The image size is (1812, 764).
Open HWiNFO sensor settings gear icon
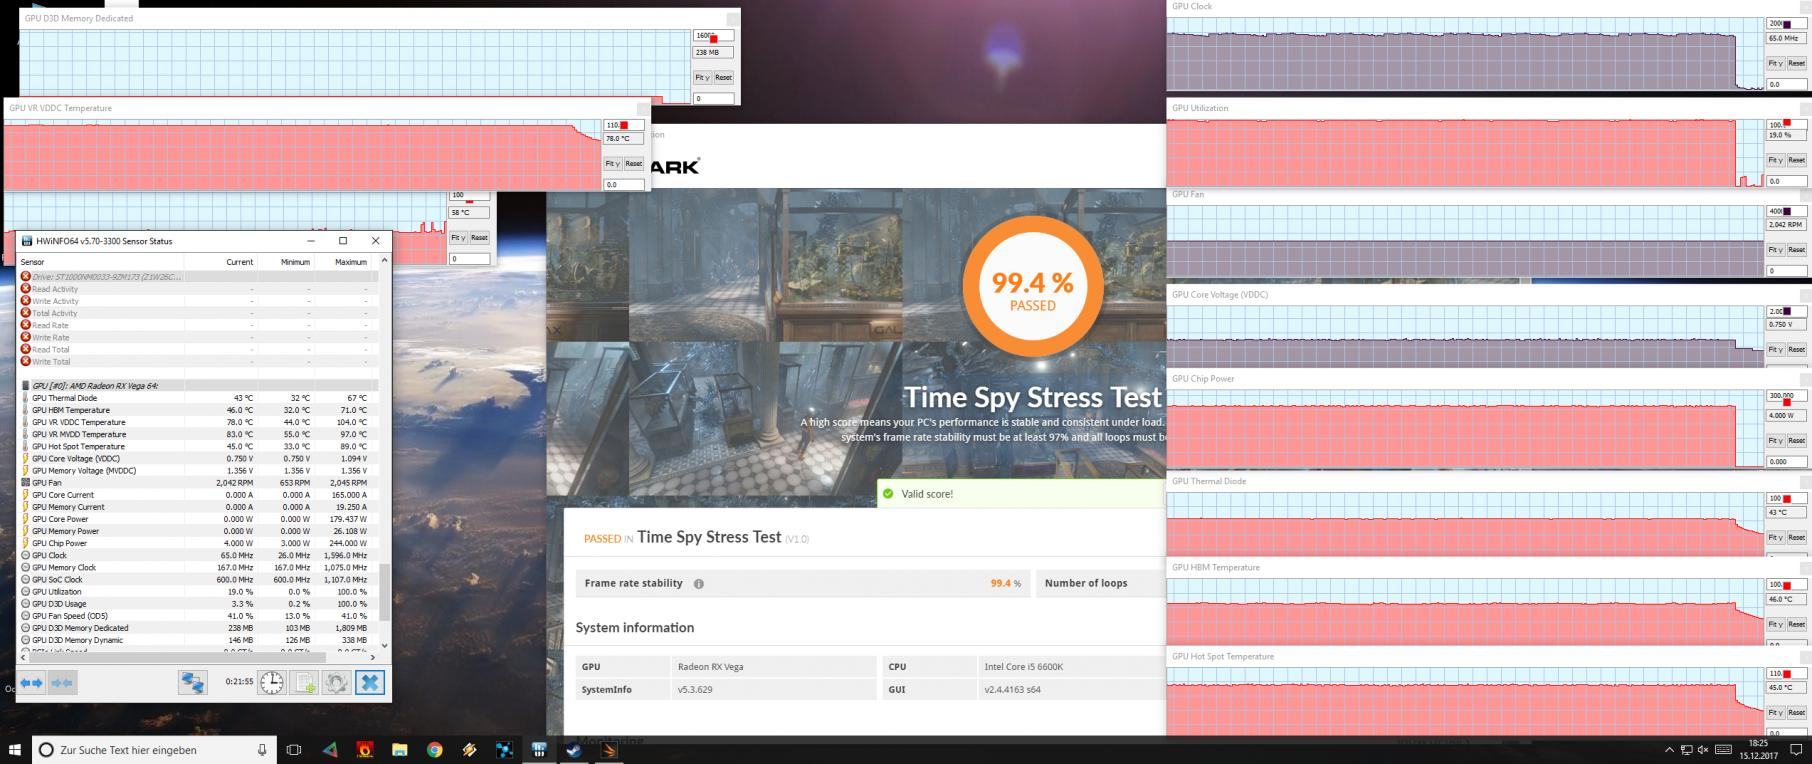coord(337,682)
